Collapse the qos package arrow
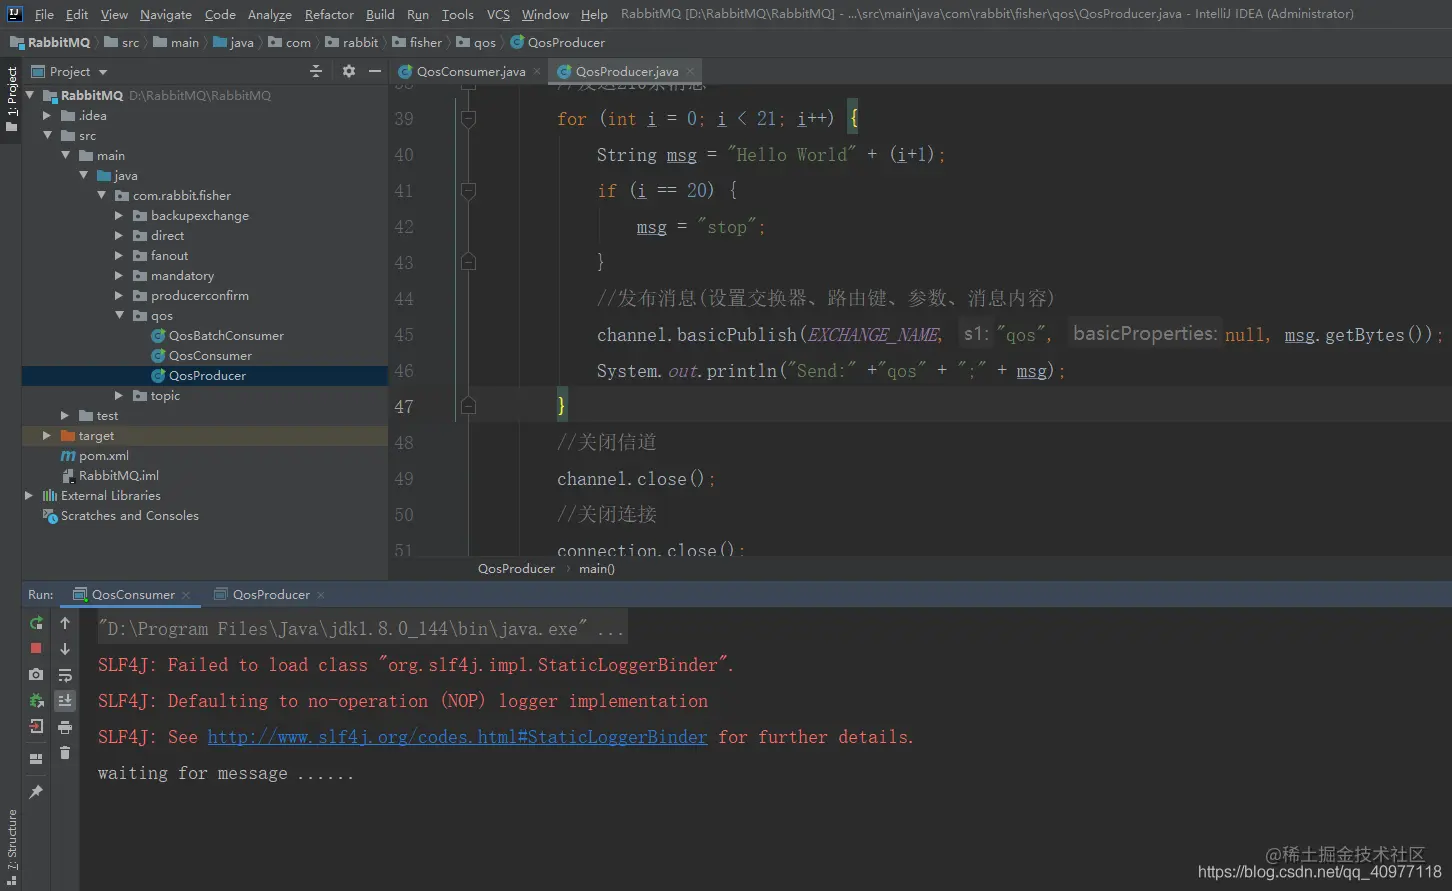1452x891 pixels. pyautogui.click(x=119, y=315)
